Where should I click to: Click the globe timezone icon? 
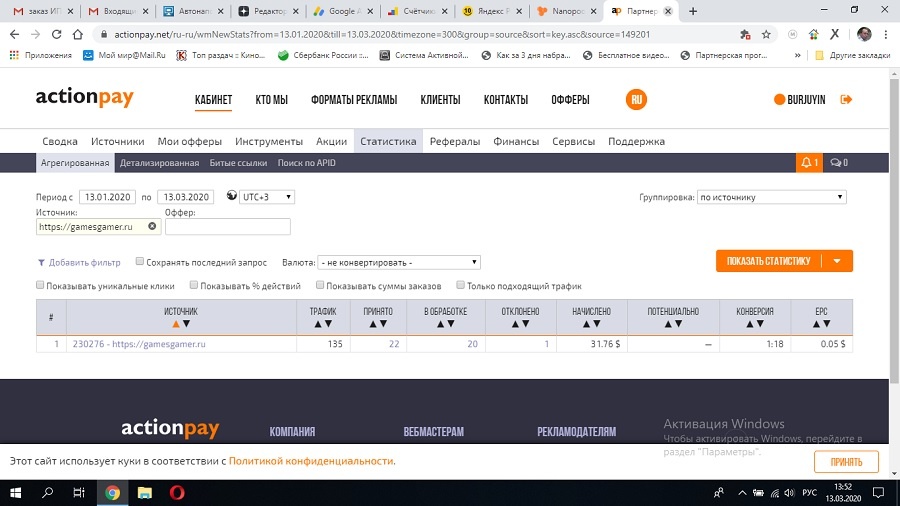tap(231, 196)
